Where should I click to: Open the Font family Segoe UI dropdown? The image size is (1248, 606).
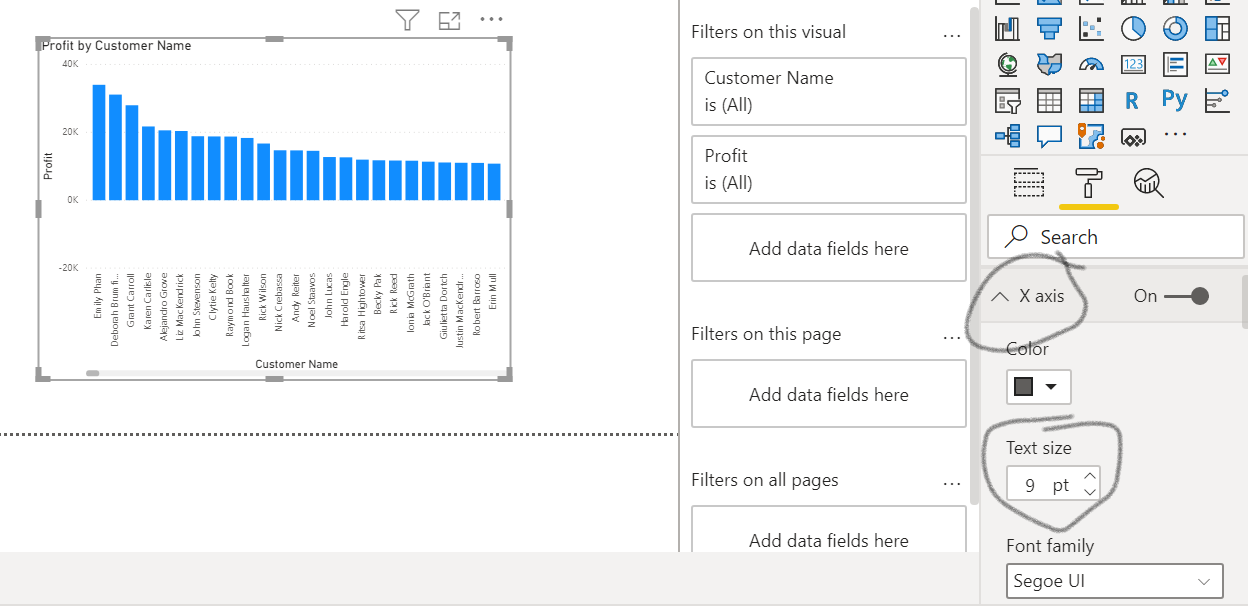click(x=1115, y=581)
